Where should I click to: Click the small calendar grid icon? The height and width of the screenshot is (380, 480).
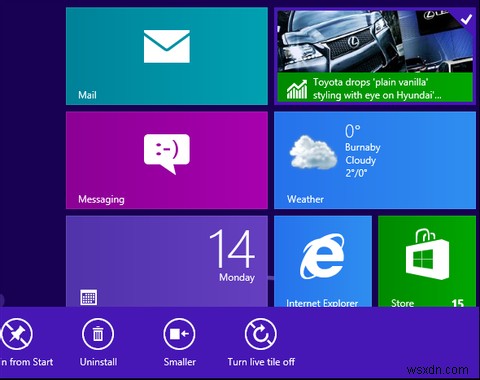coord(89,297)
